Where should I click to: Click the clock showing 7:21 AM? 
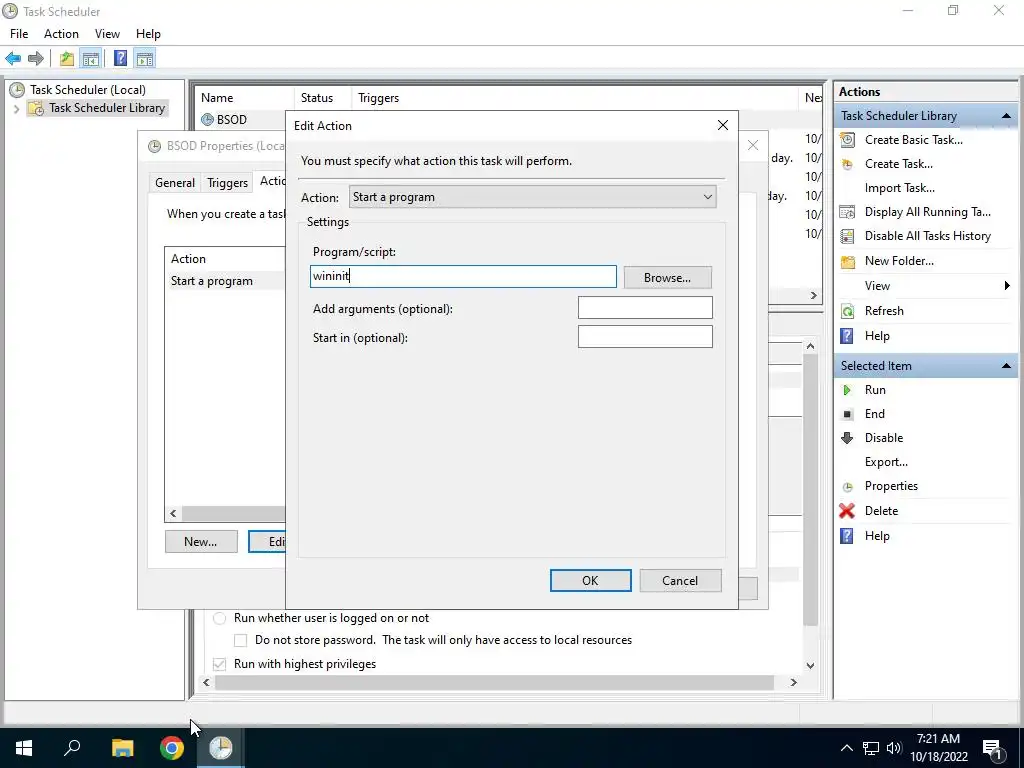pos(938,739)
